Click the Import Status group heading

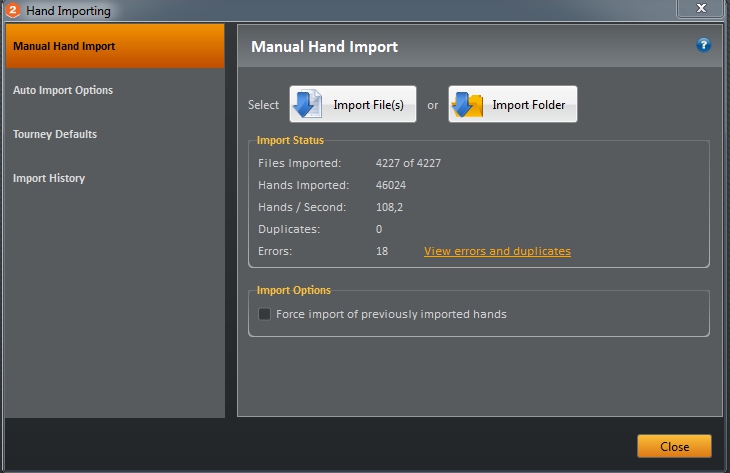(x=290, y=140)
